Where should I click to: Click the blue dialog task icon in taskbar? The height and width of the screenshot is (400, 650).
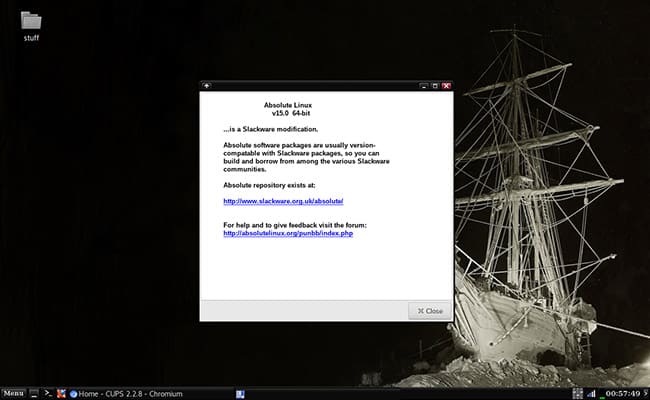click(x=240, y=393)
